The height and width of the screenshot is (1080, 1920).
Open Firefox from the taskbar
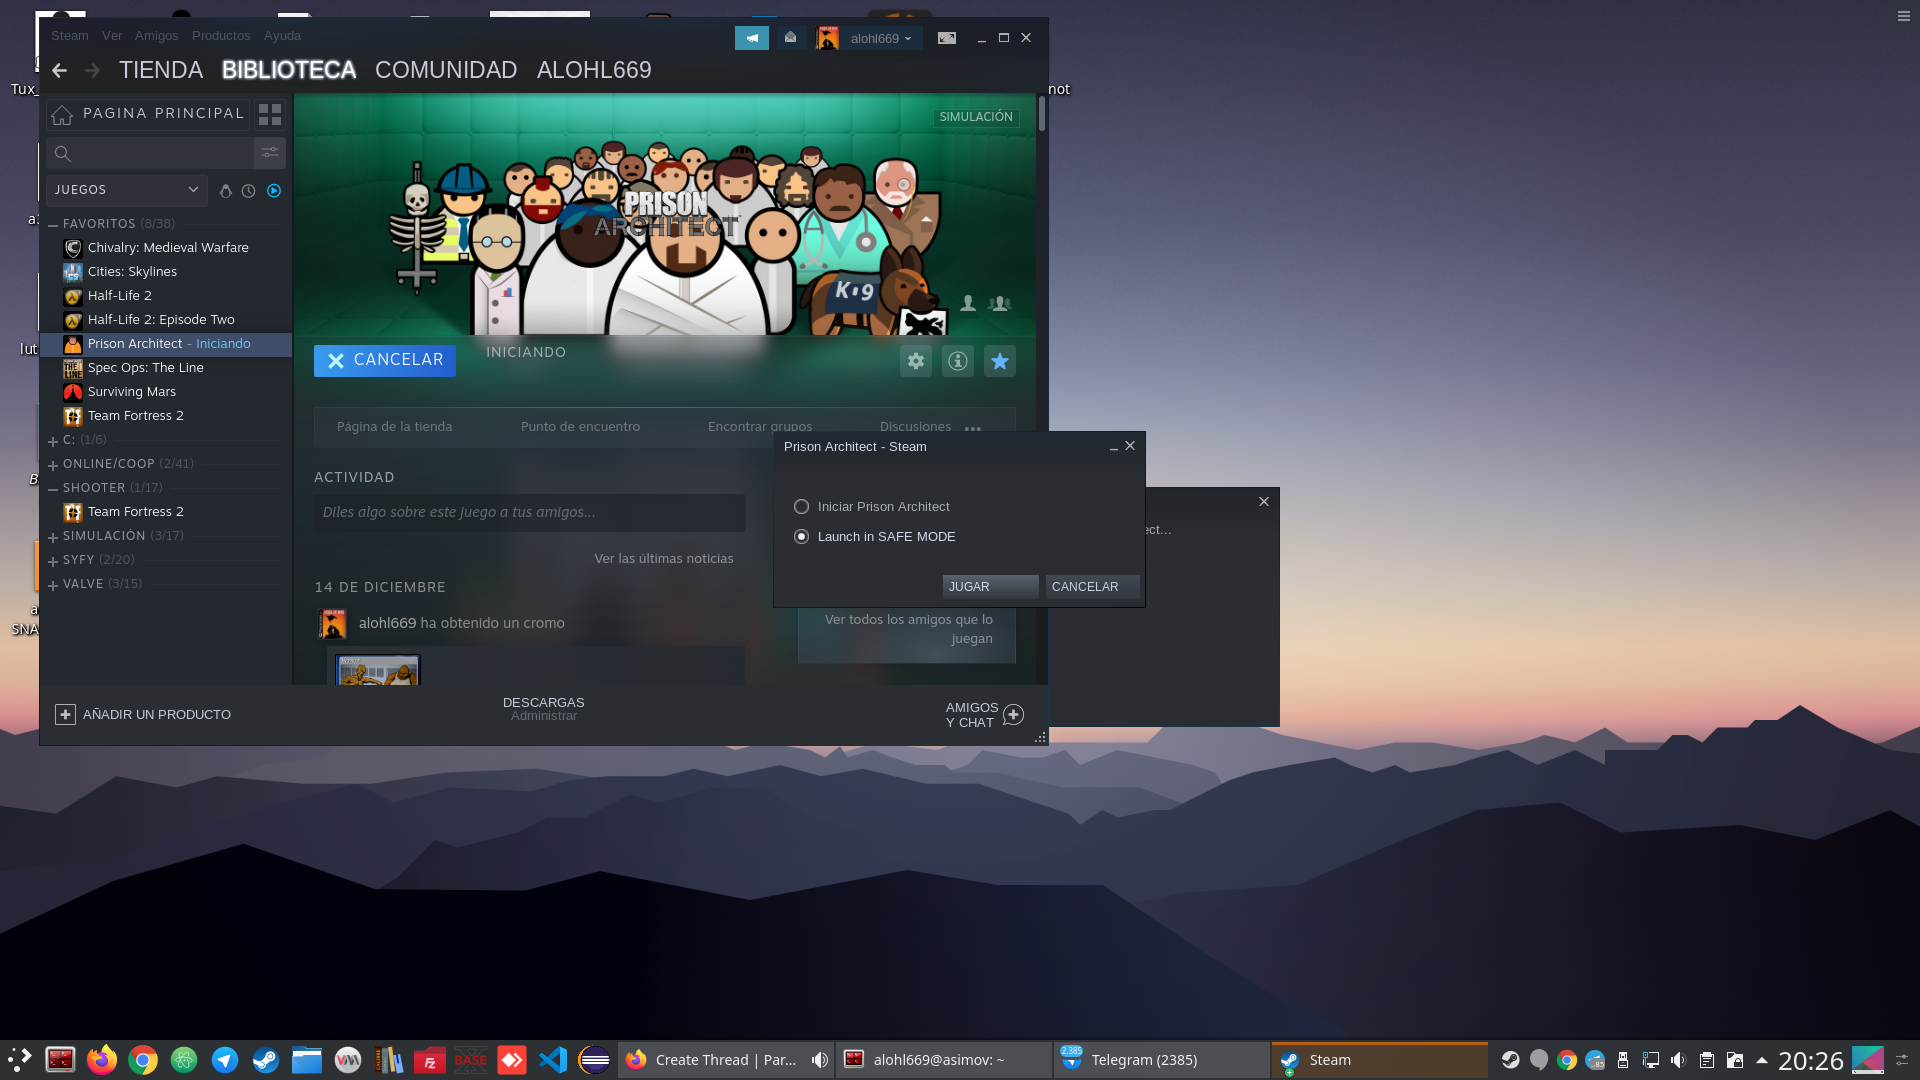click(x=101, y=1060)
